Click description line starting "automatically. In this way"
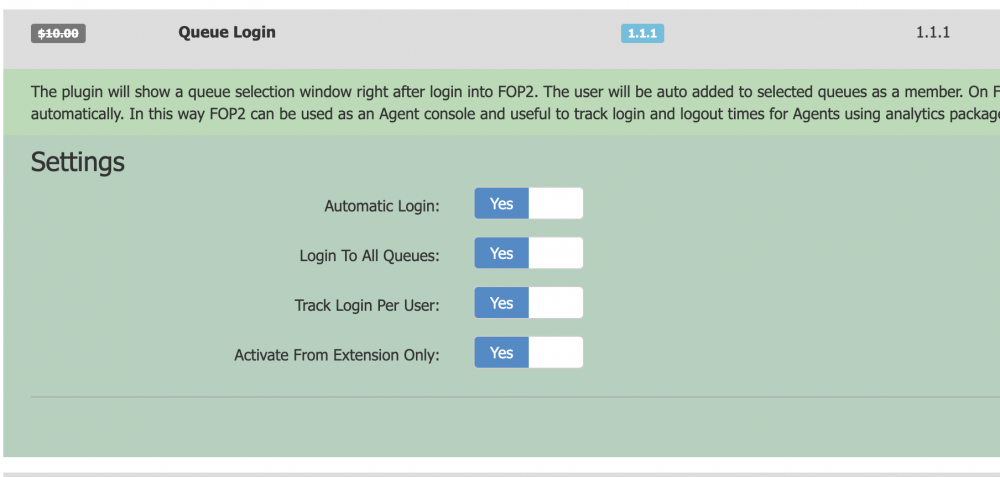Image resolution: width=1000 pixels, height=477 pixels. coord(500,113)
